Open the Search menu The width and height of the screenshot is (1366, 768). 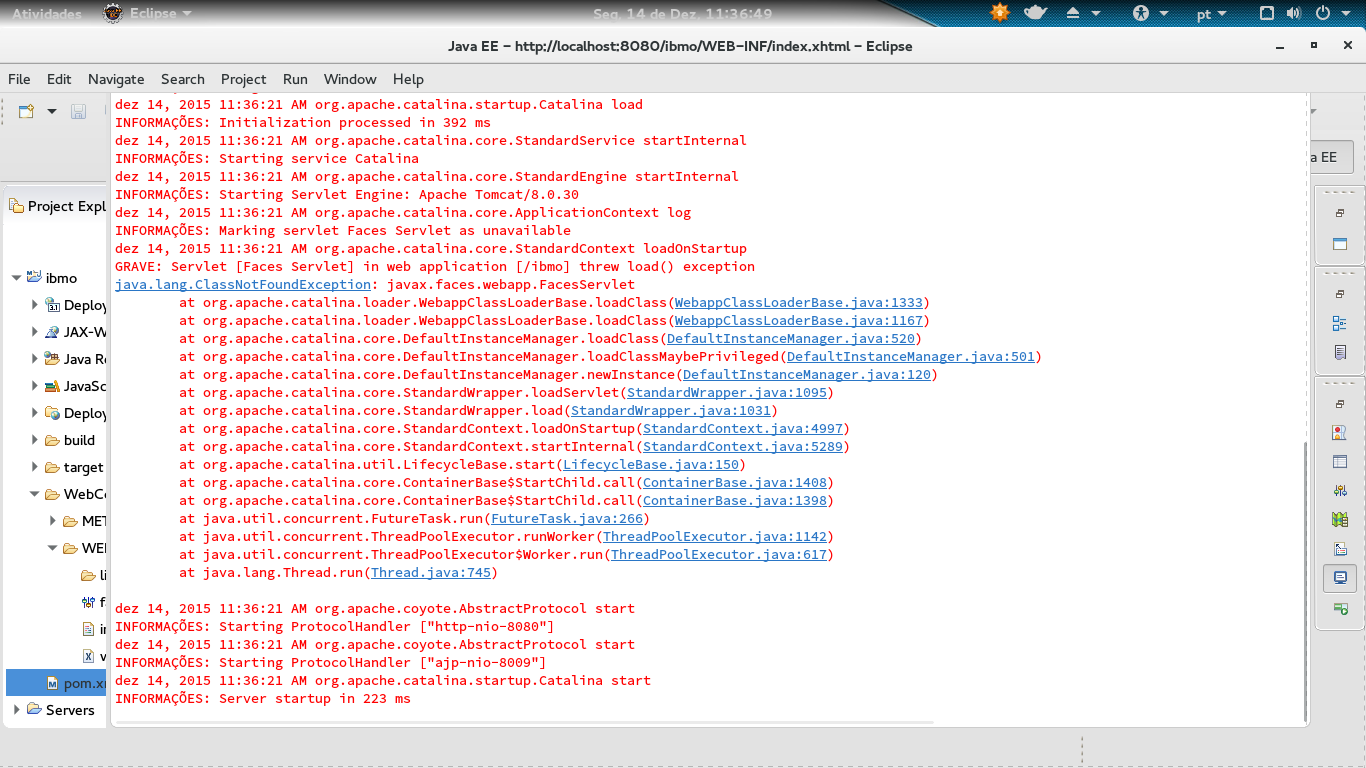183,79
